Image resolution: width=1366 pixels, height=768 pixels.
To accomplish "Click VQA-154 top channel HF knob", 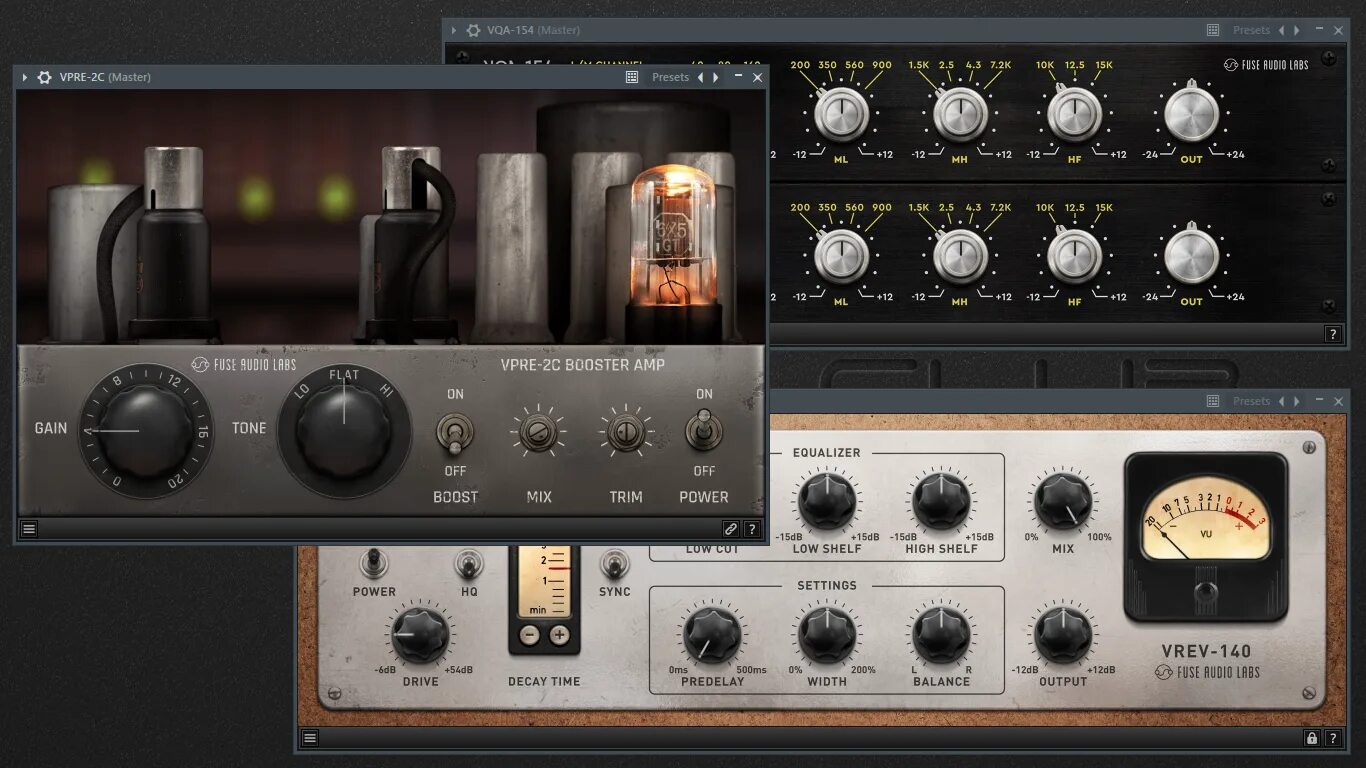I will click(1075, 113).
